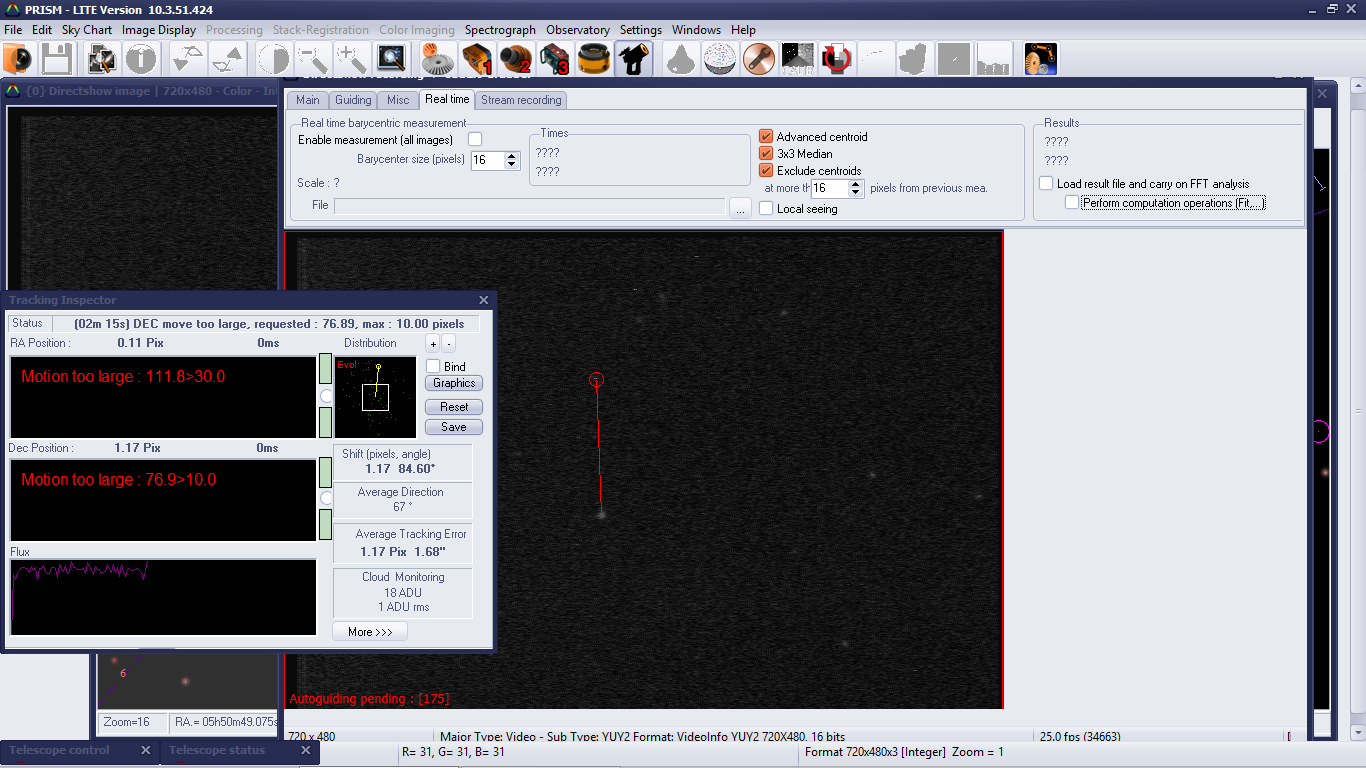
Task: Close the Telescope status panel
Action: tap(306, 750)
